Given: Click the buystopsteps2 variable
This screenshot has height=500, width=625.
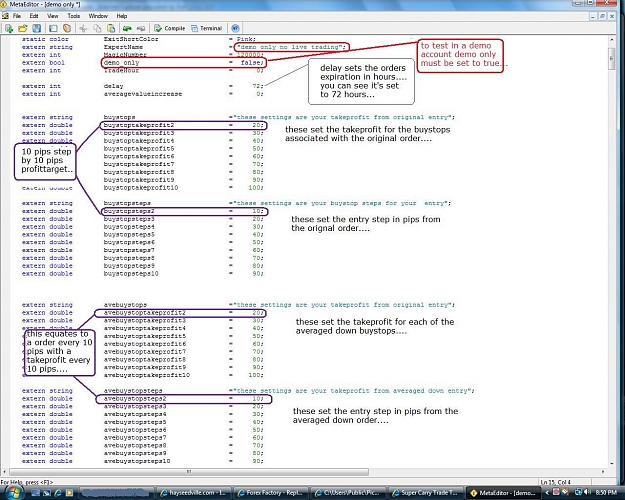Looking at the screenshot, I should point(129,211).
